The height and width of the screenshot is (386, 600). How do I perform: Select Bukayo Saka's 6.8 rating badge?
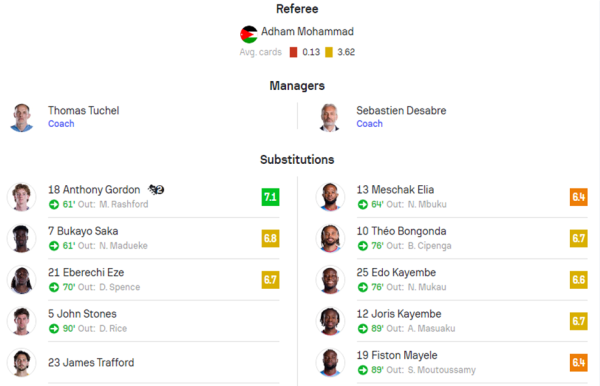pos(270,238)
